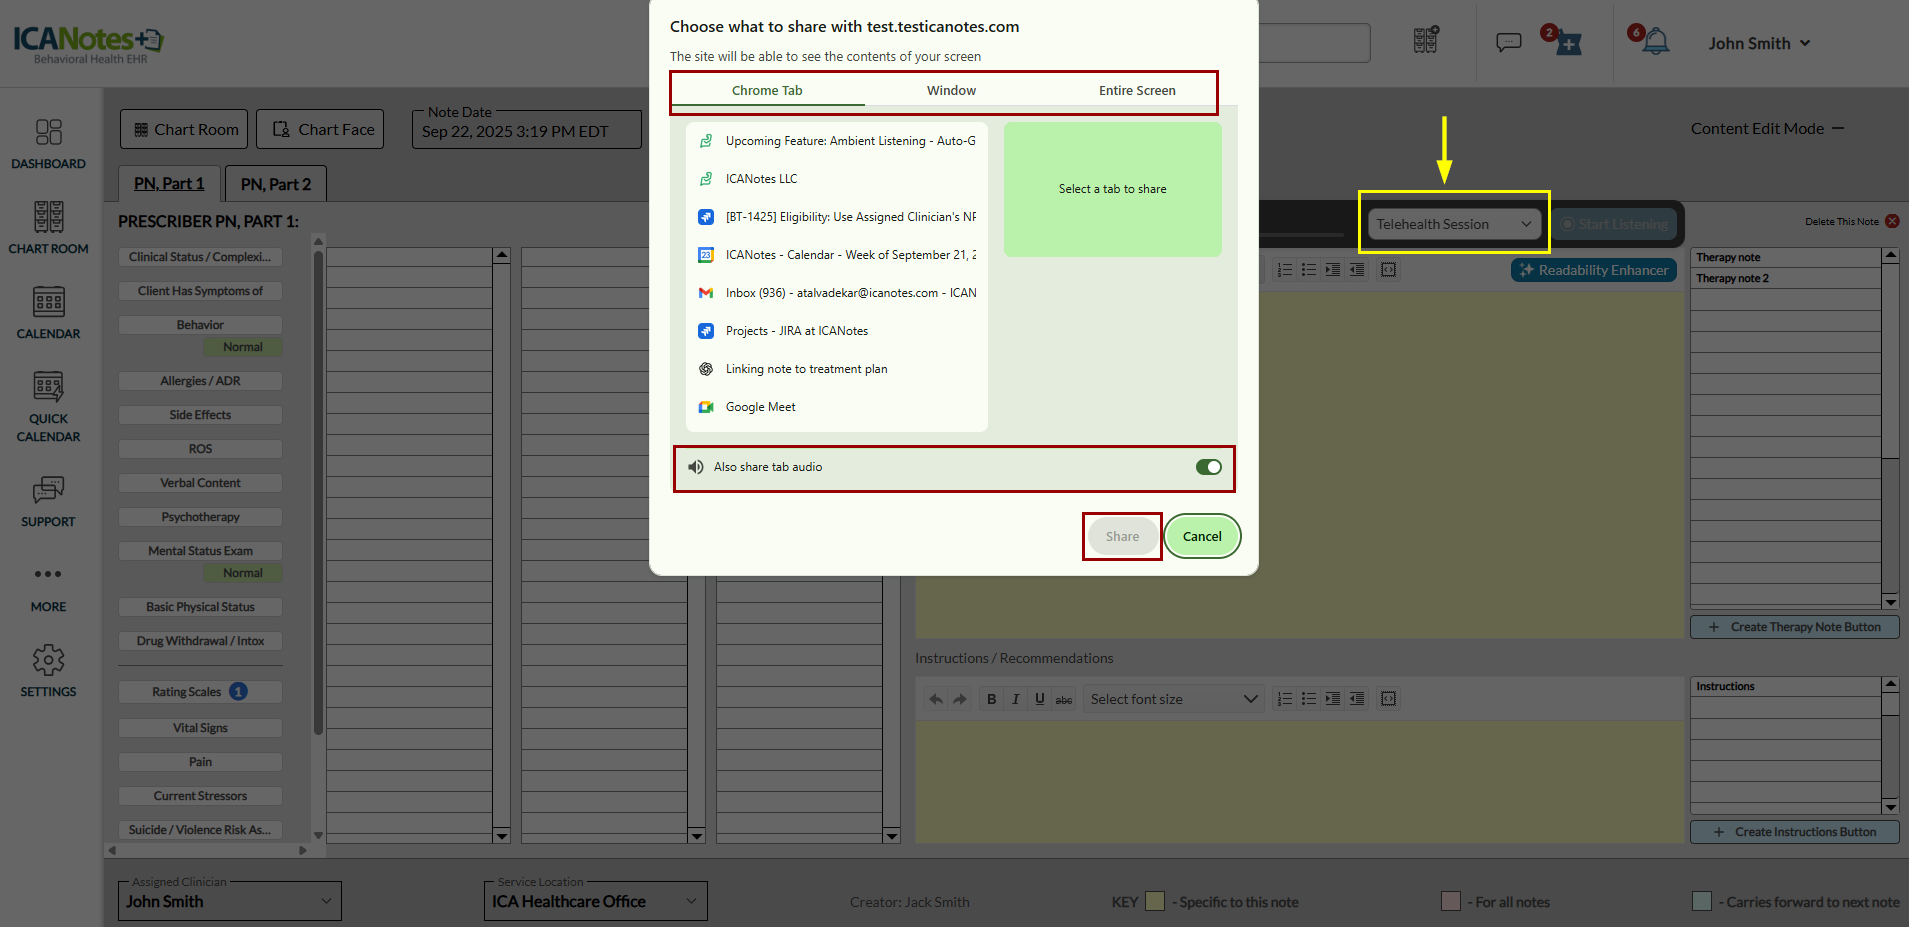Select 'Linking note to treatment plan' tab
This screenshot has width=1909, height=927.
[837, 369]
